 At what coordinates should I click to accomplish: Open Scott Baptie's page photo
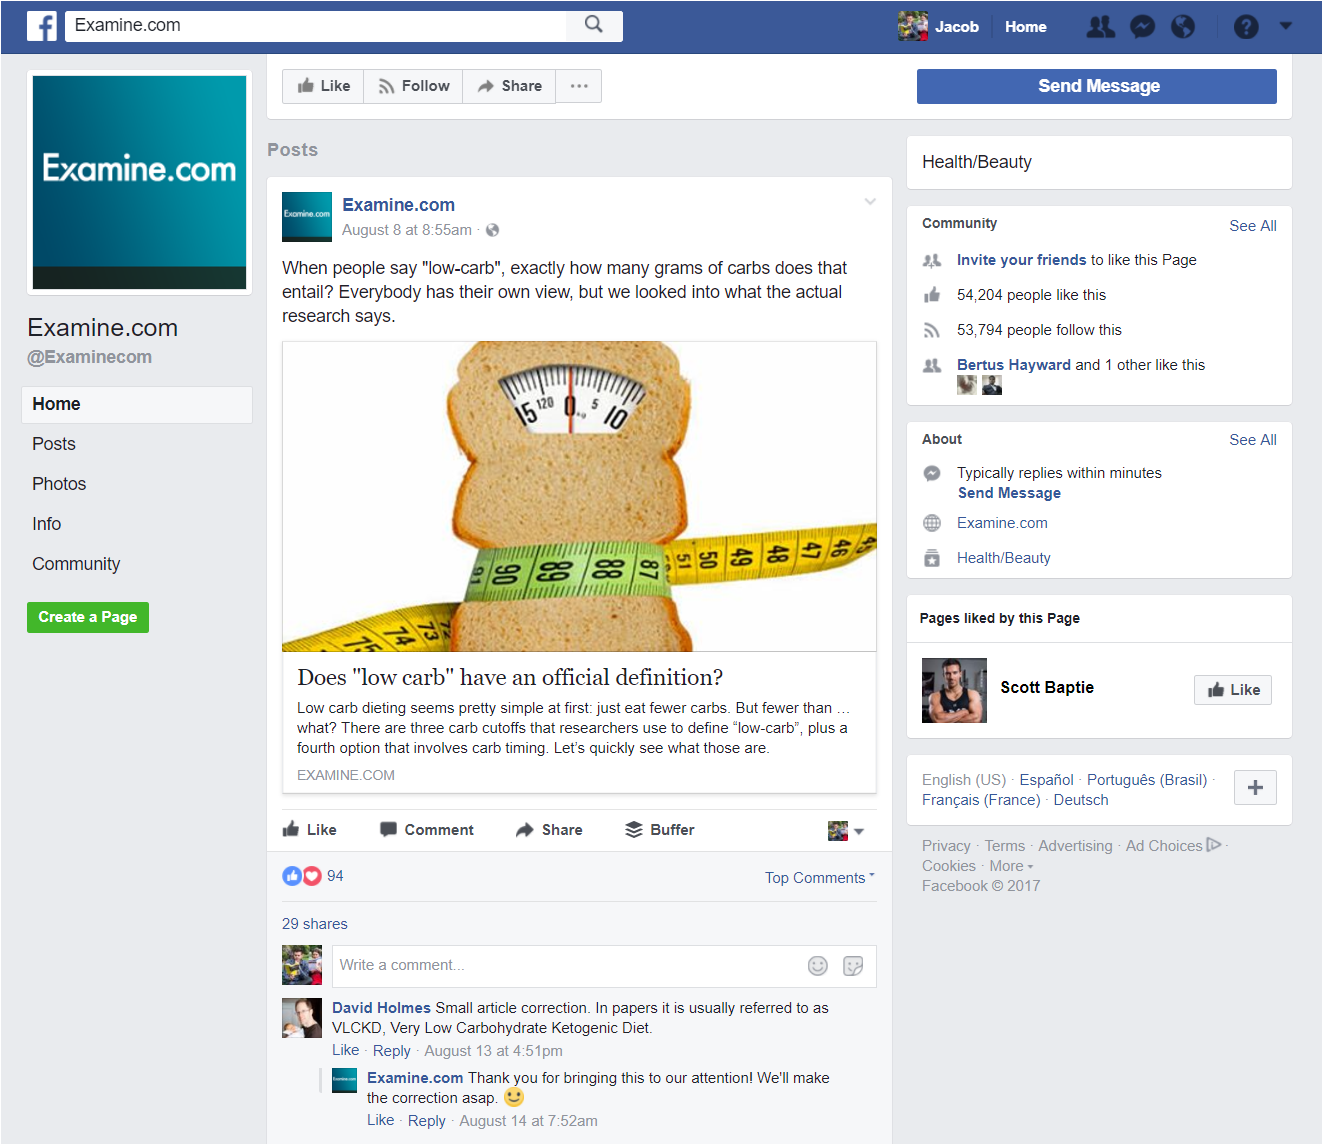[954, 690]
